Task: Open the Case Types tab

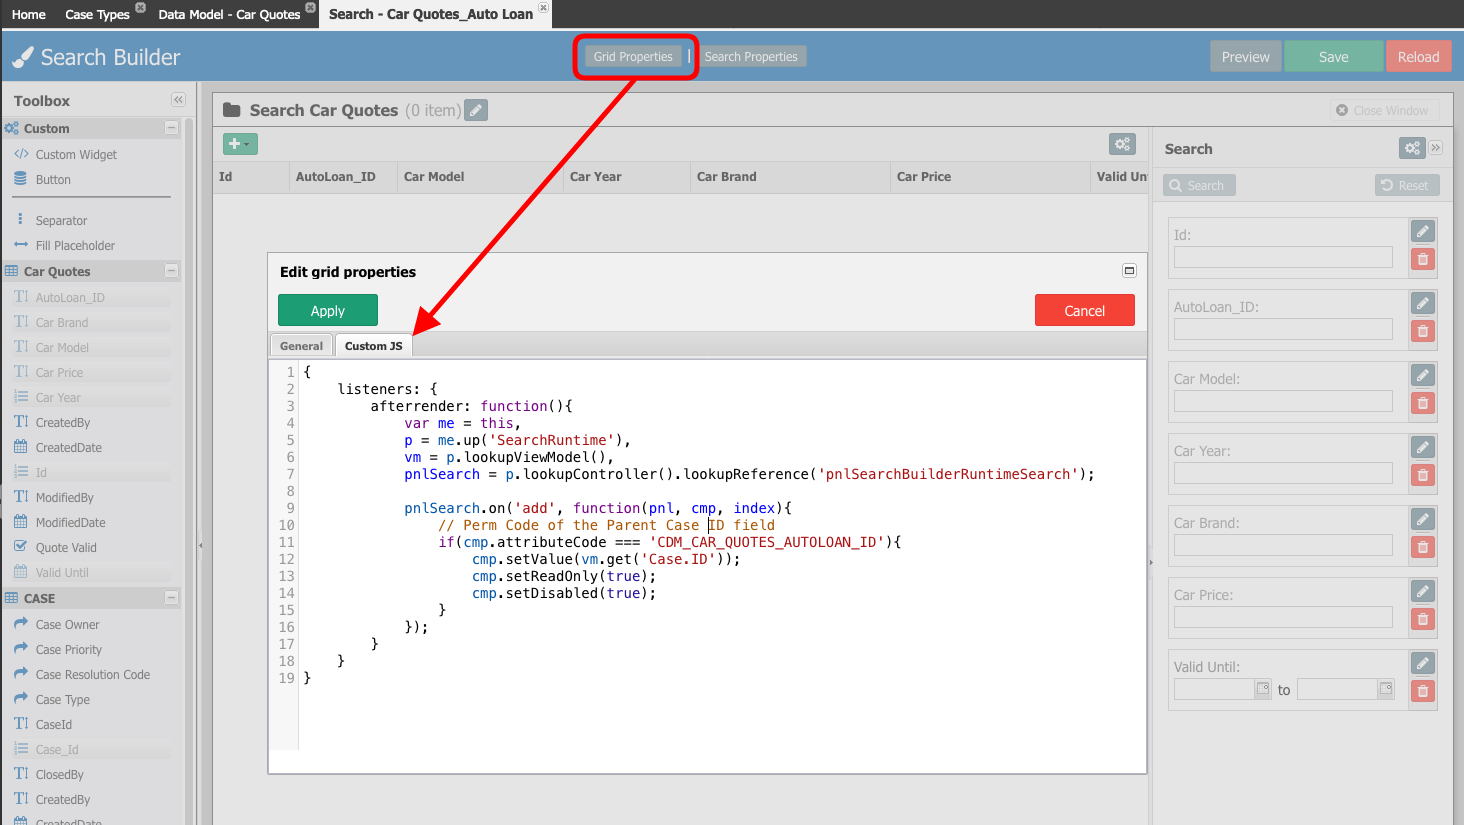Action: coord(97,14)
